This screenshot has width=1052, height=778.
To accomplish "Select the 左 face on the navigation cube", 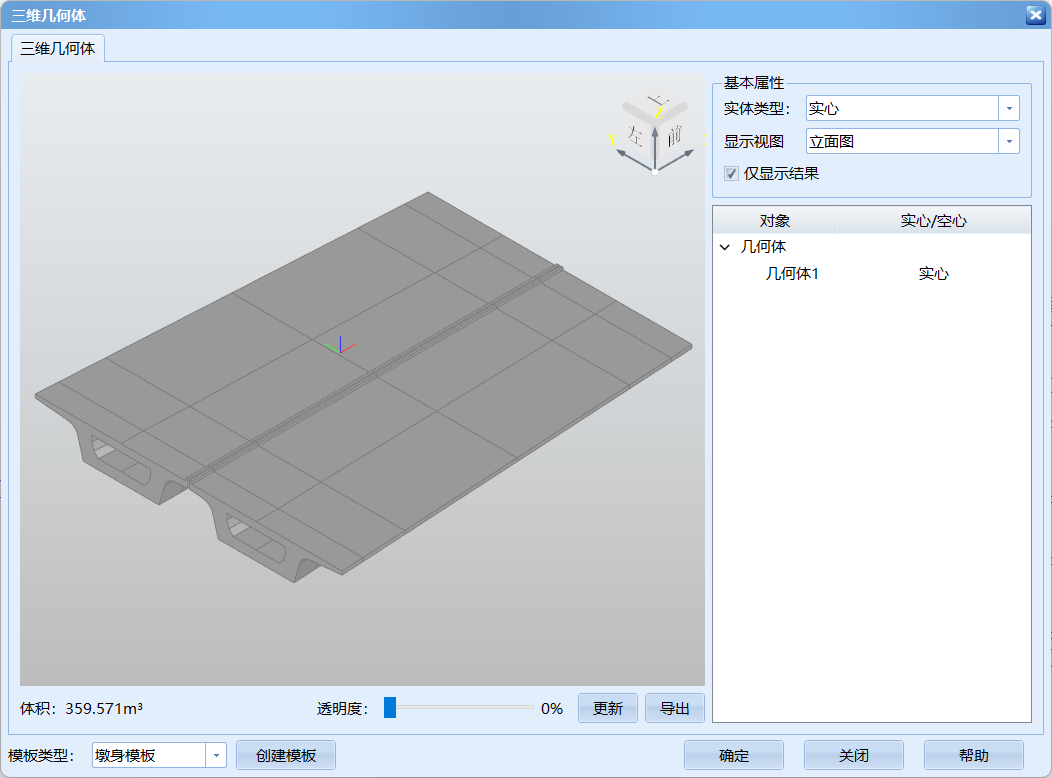I will [x=634, y=136].
